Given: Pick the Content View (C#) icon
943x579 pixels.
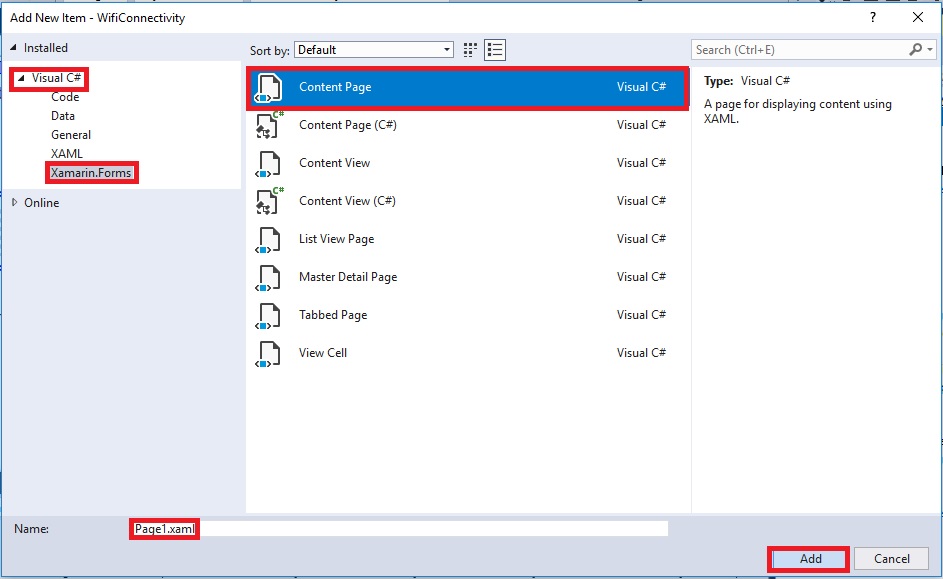Looking at the screenshot, I should 268,201.
